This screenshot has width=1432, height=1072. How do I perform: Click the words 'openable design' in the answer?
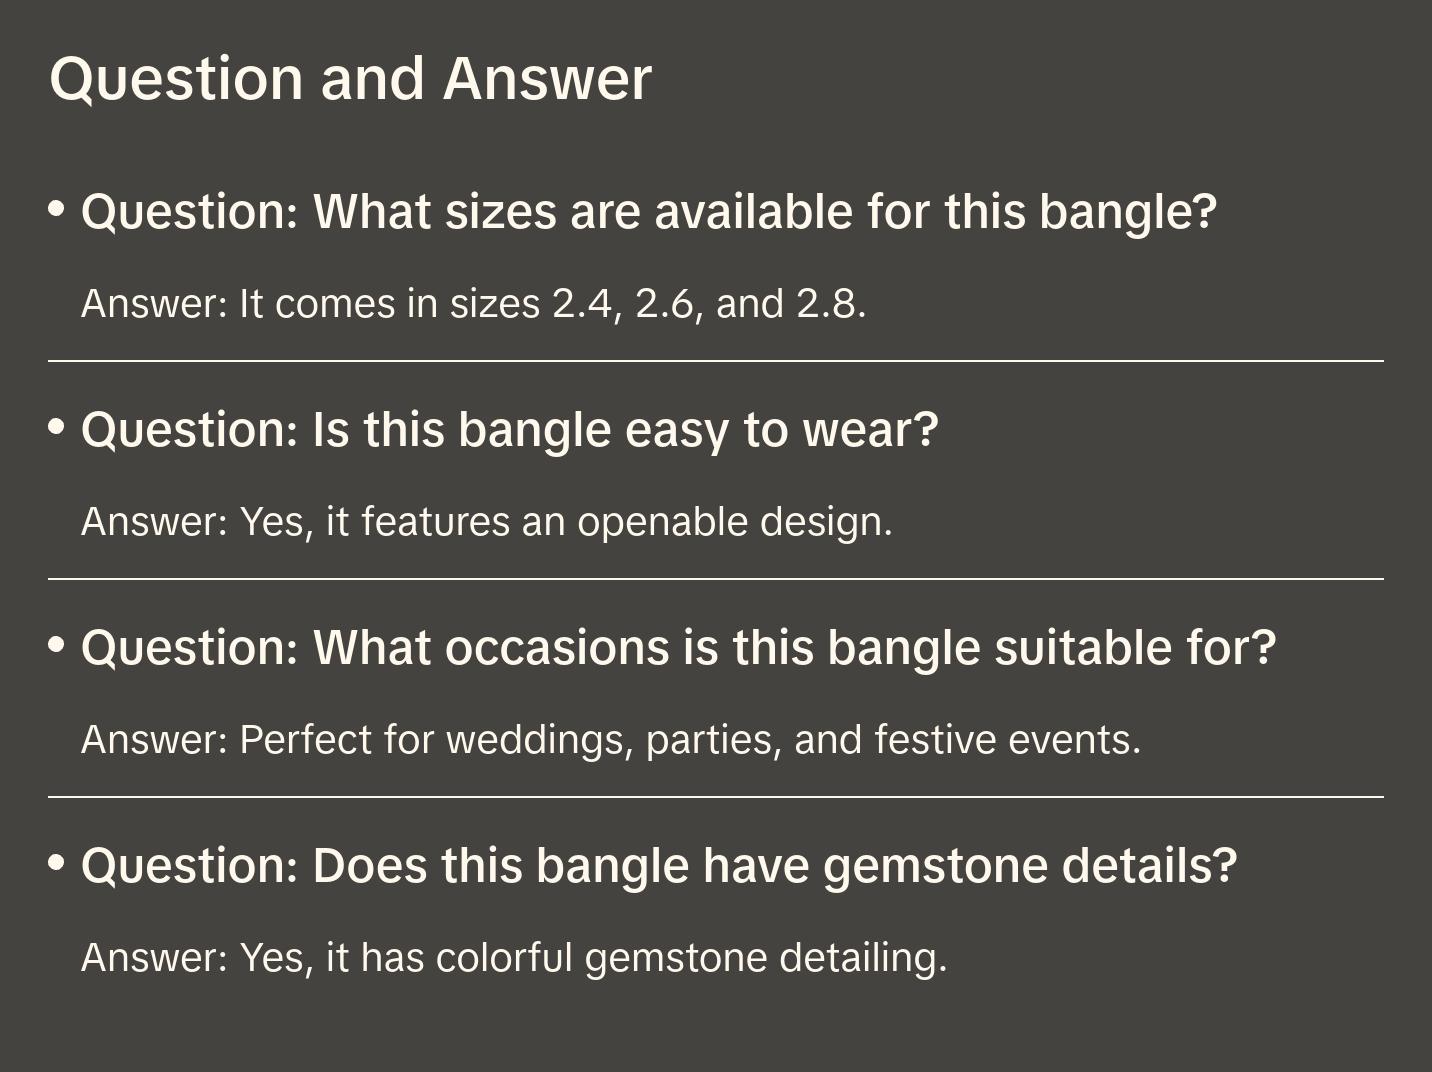pyautogui.click(x=734, y=522)
